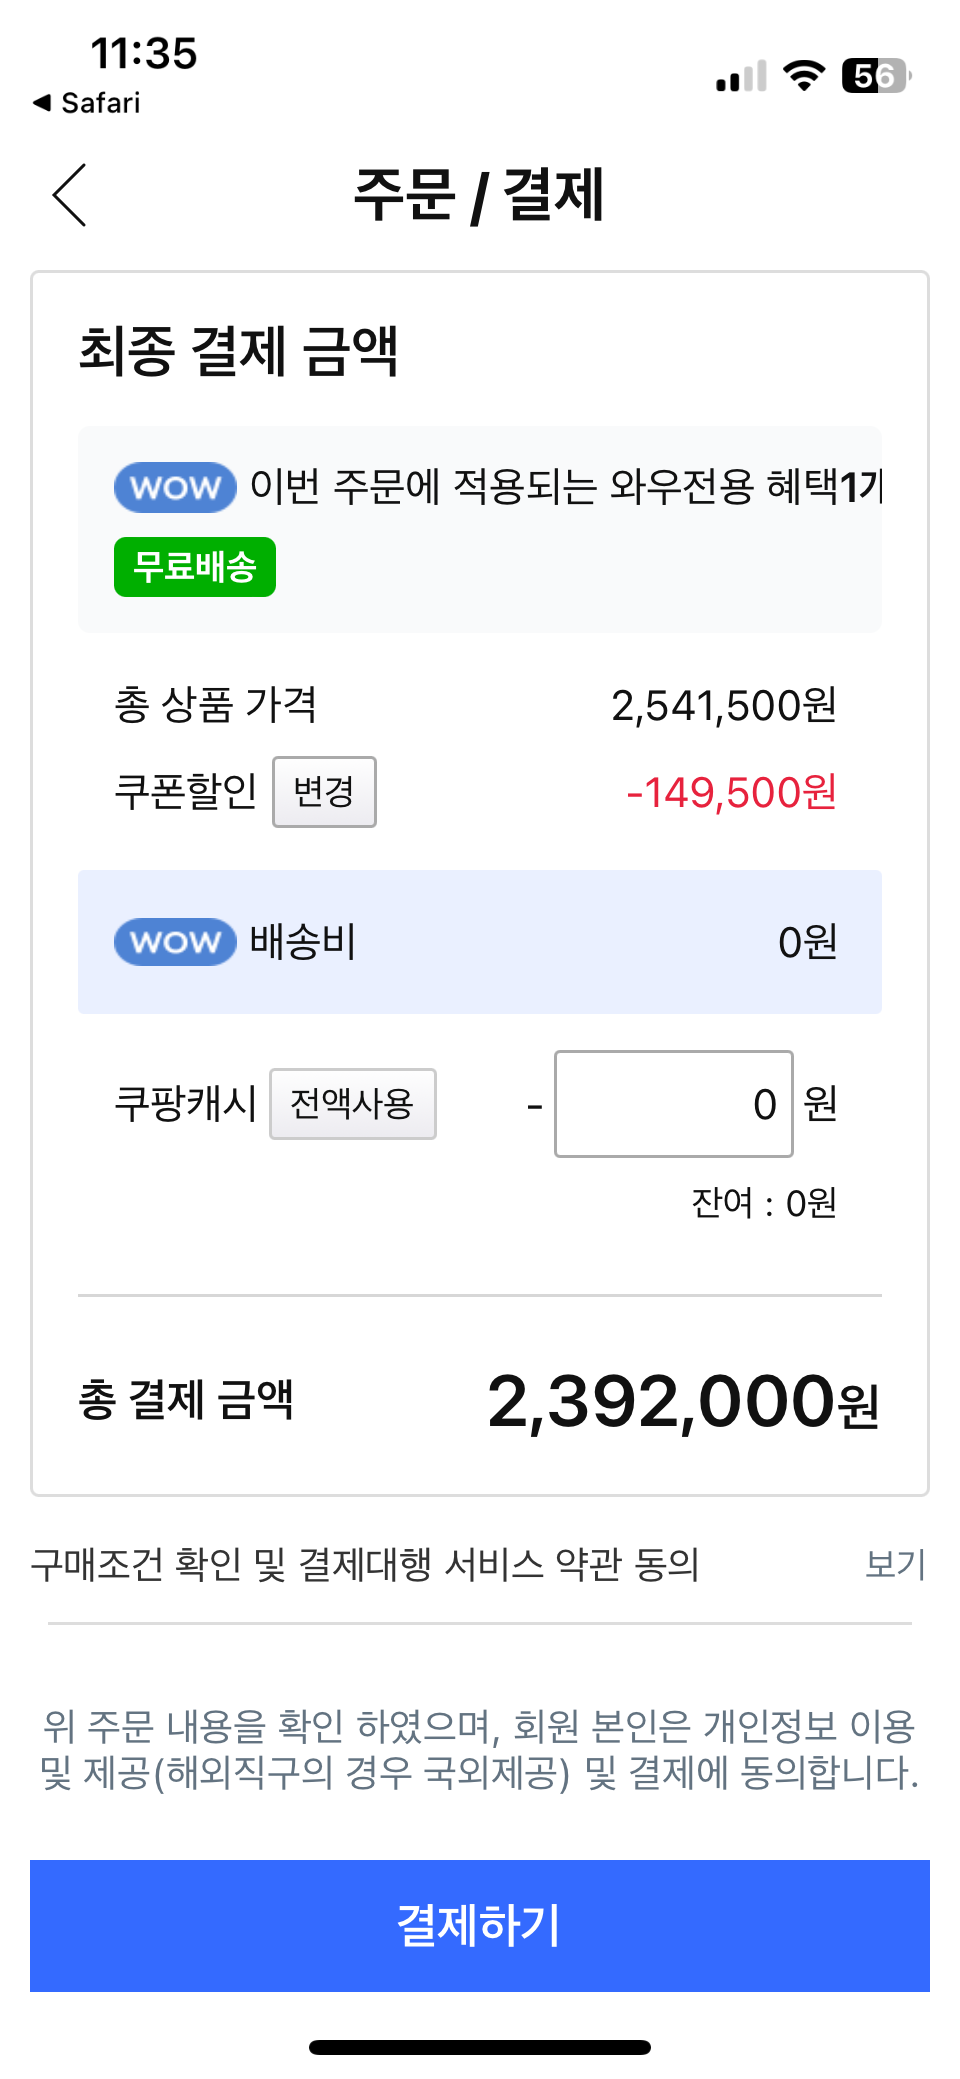The height and width of the screenshot is (2079, 960).
Task: Tap the Wi-Fi status icon
Action: coord(803,76)
